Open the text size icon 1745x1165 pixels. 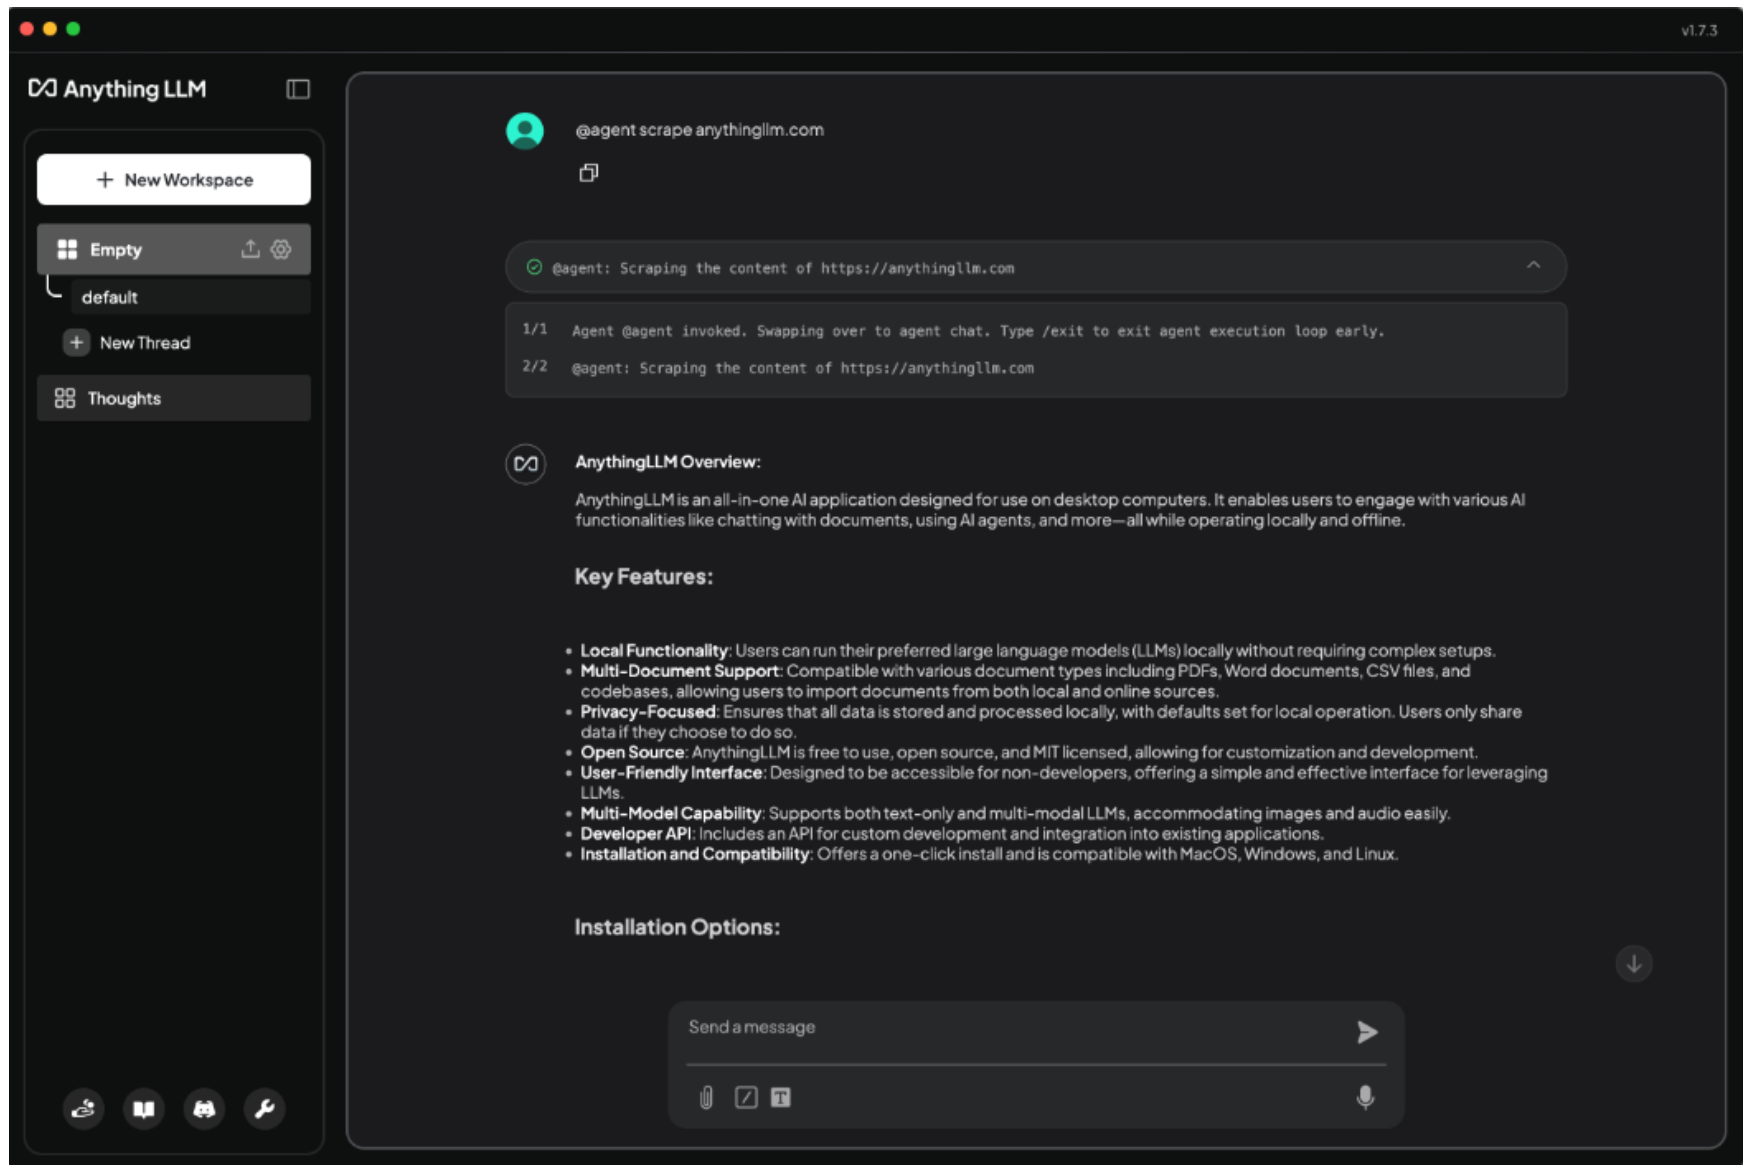click(781, 1097)
